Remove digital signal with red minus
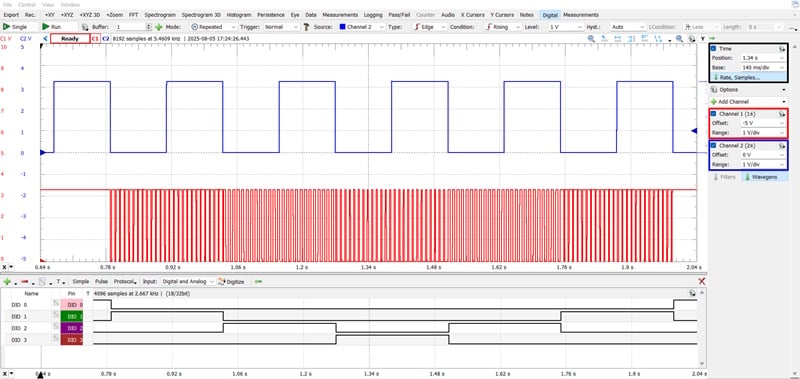The width and height of the screenshot is (800, 379). pos(24,282)
